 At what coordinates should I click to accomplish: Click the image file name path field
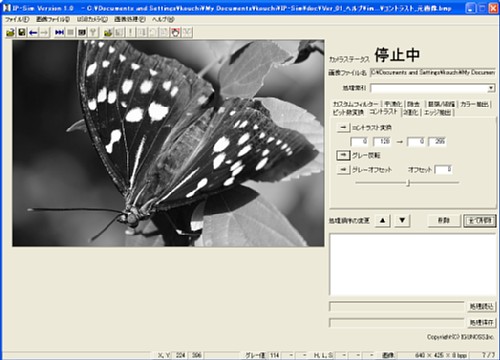click(x=433, y=72)
